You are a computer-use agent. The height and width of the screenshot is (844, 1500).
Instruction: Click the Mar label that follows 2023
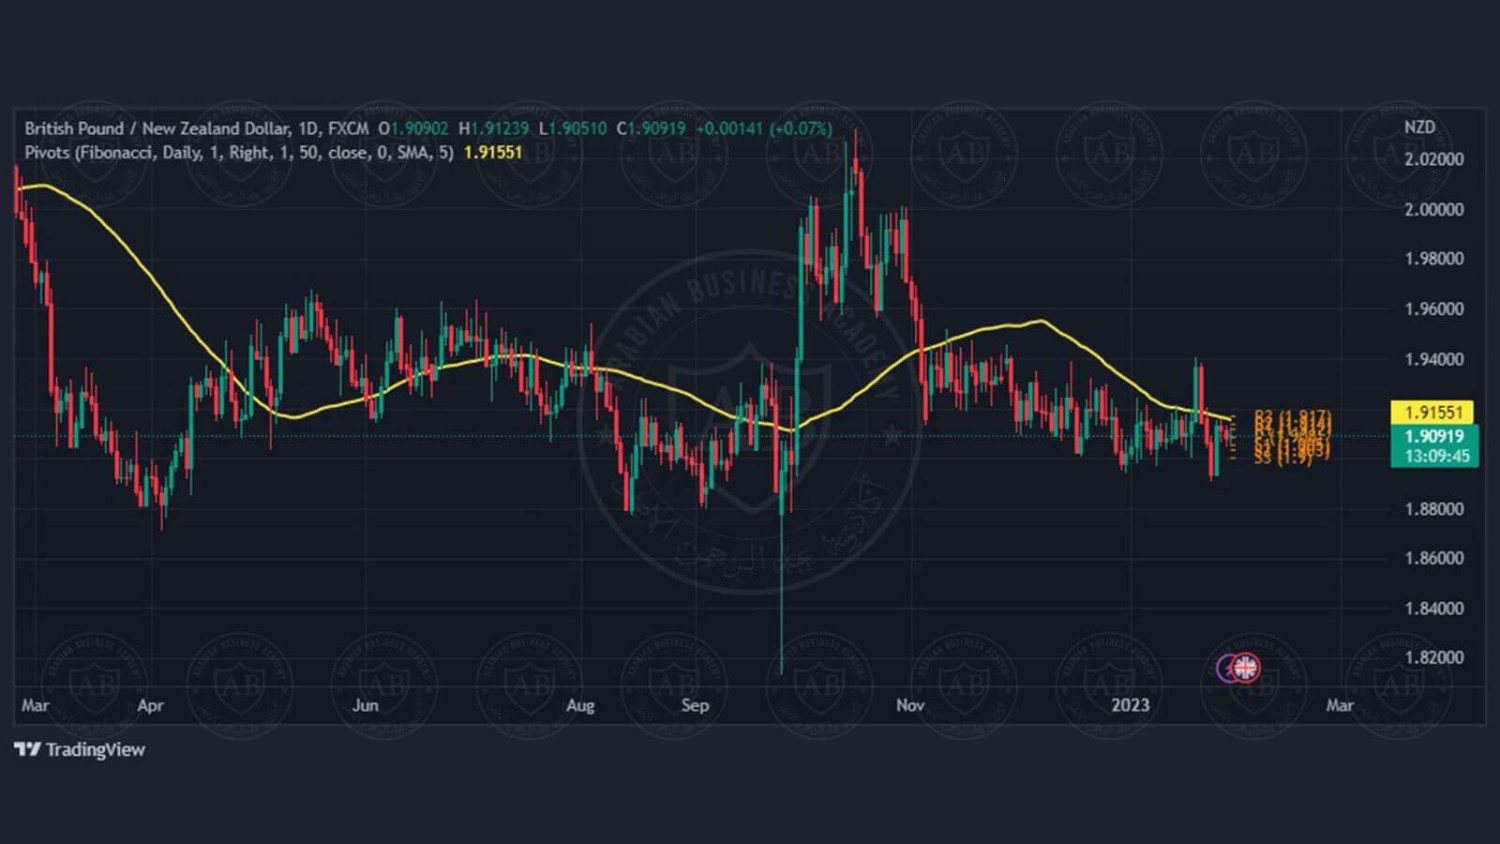click(x=1340, y=705)
